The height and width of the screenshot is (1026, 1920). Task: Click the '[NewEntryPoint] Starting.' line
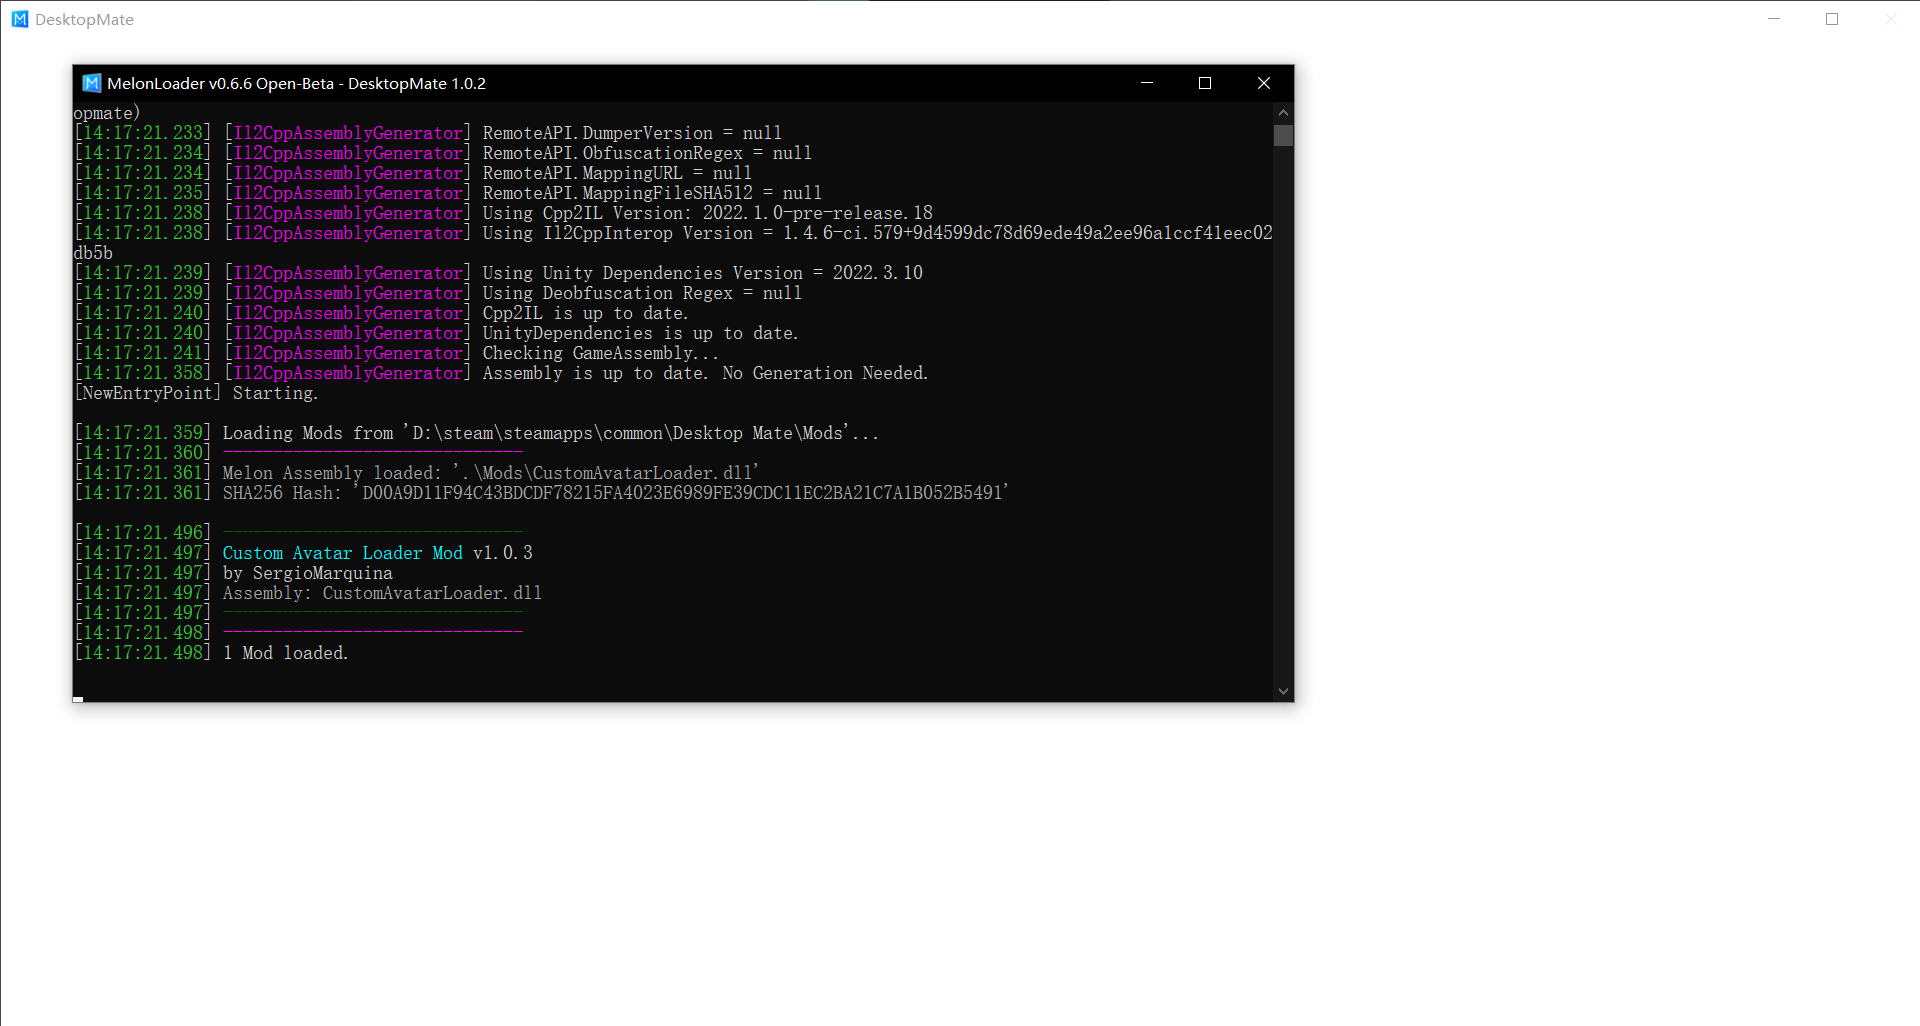pos(196,393)
